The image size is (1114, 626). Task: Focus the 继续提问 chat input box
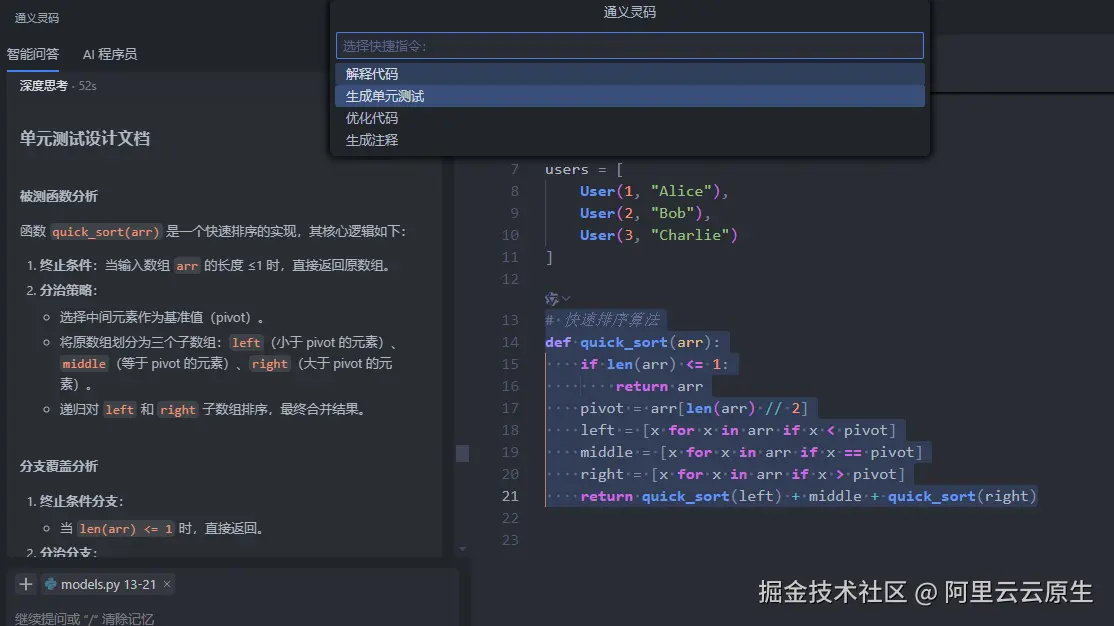click(x=232, y=618)
